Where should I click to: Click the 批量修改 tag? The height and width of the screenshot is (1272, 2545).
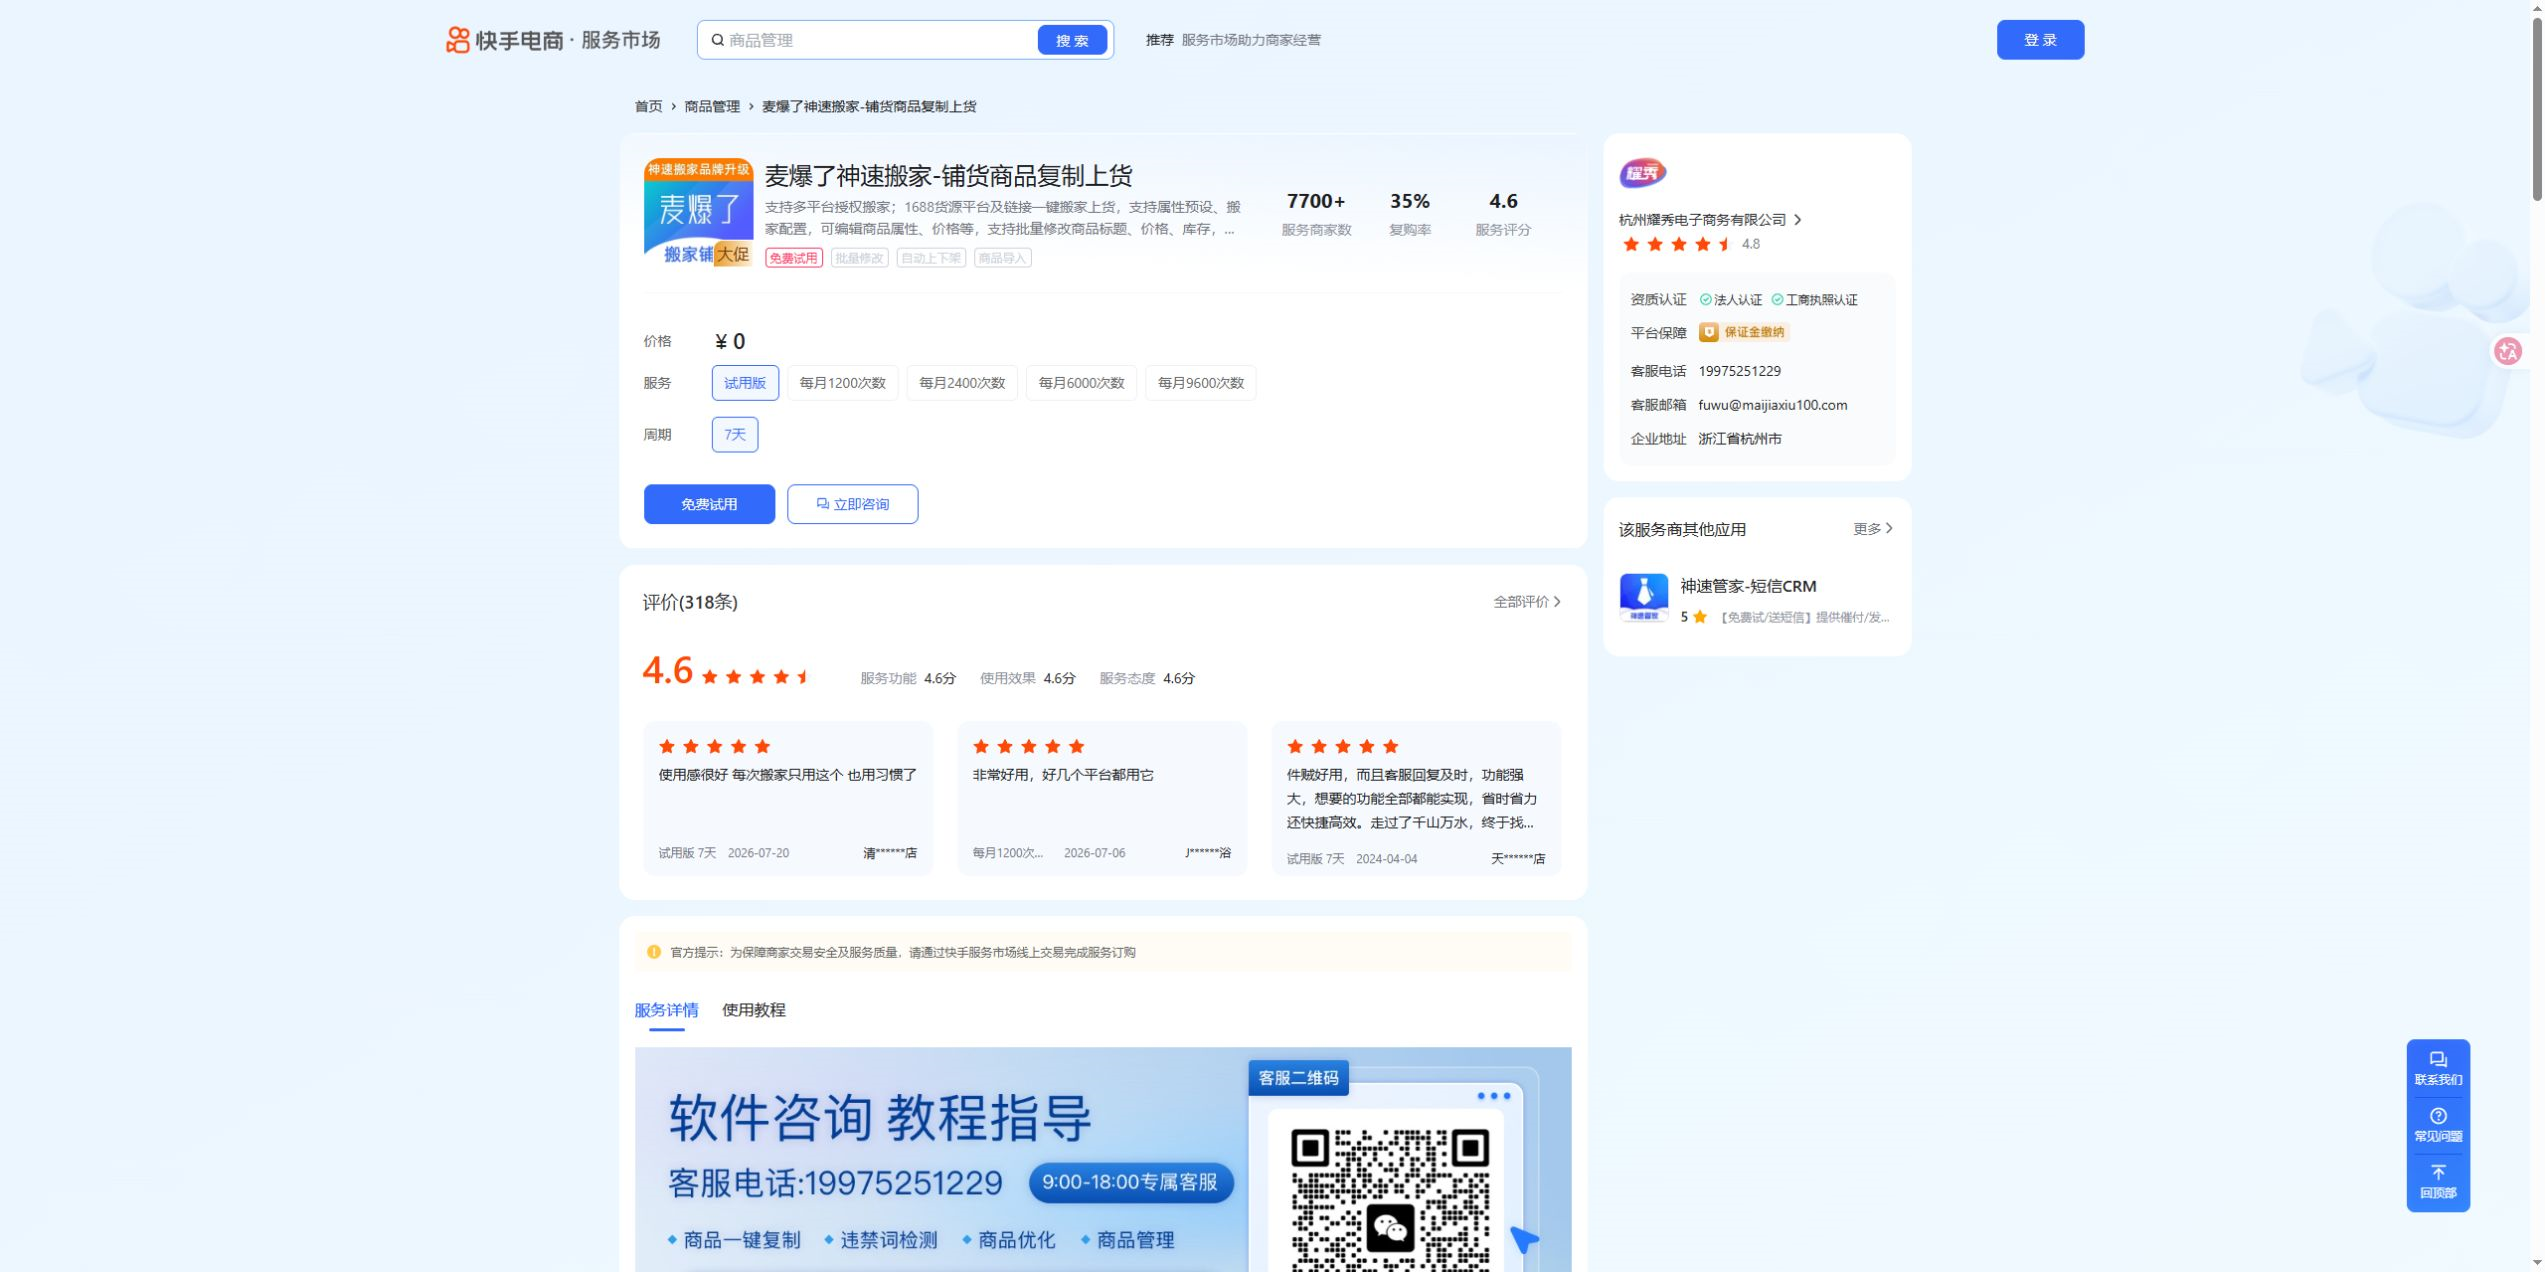coord(859,258)
